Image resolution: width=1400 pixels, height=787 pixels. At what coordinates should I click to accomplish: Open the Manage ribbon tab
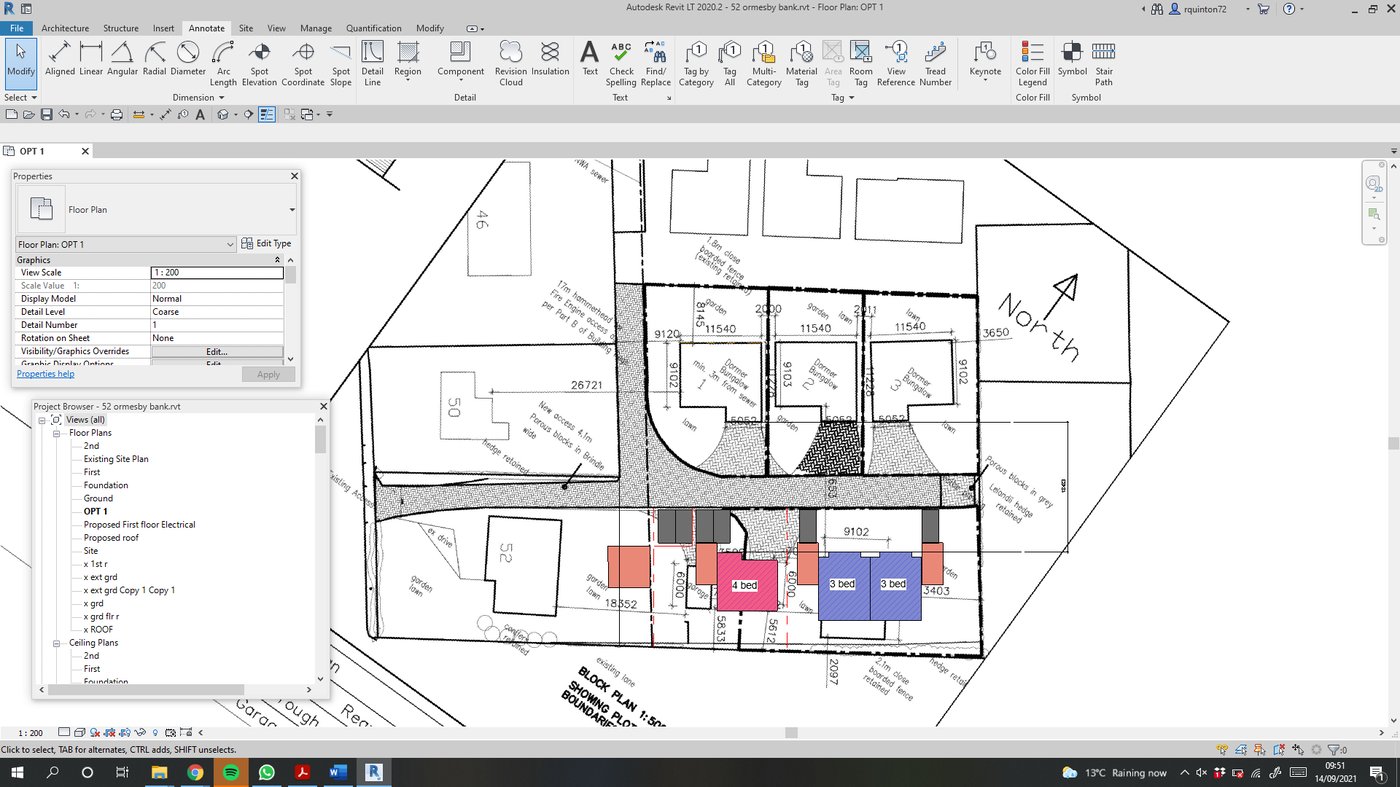(316, 28)
